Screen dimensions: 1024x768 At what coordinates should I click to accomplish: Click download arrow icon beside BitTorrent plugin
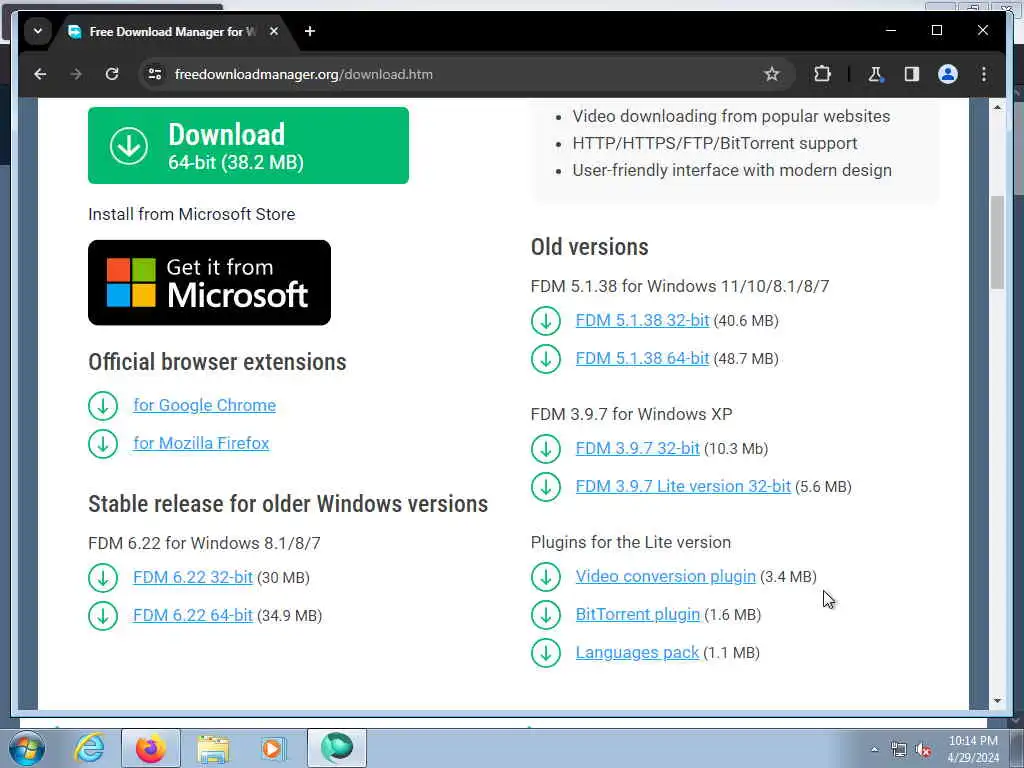pos(545,615)
